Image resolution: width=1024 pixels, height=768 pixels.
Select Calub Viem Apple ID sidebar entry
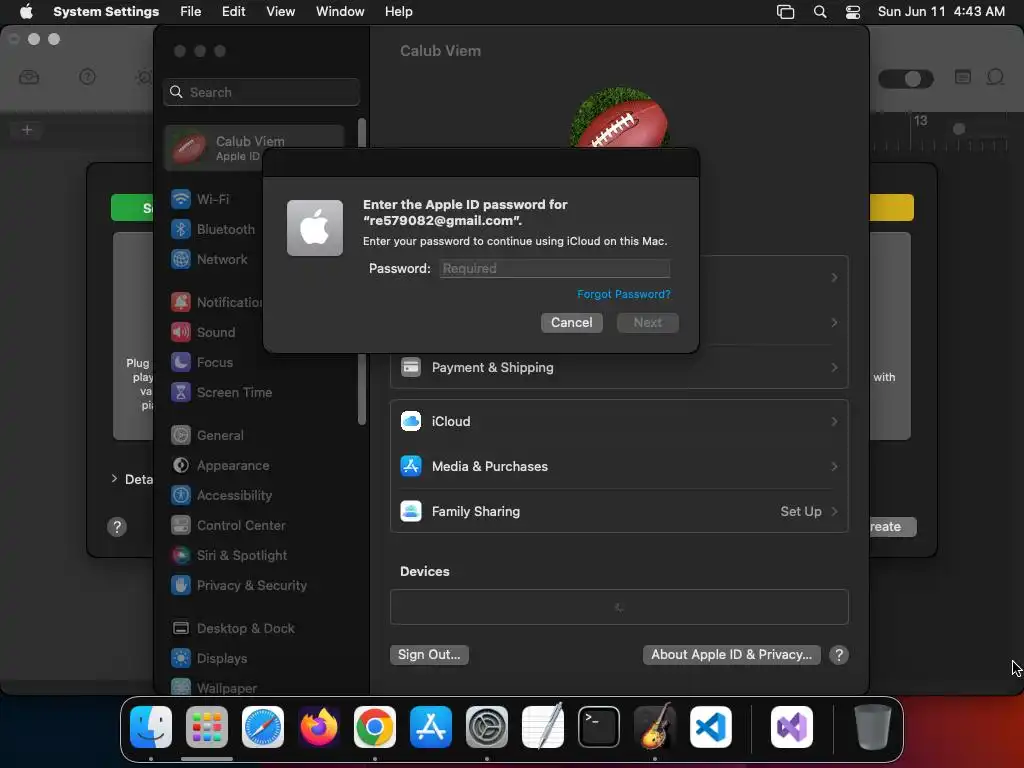point(255,148)
